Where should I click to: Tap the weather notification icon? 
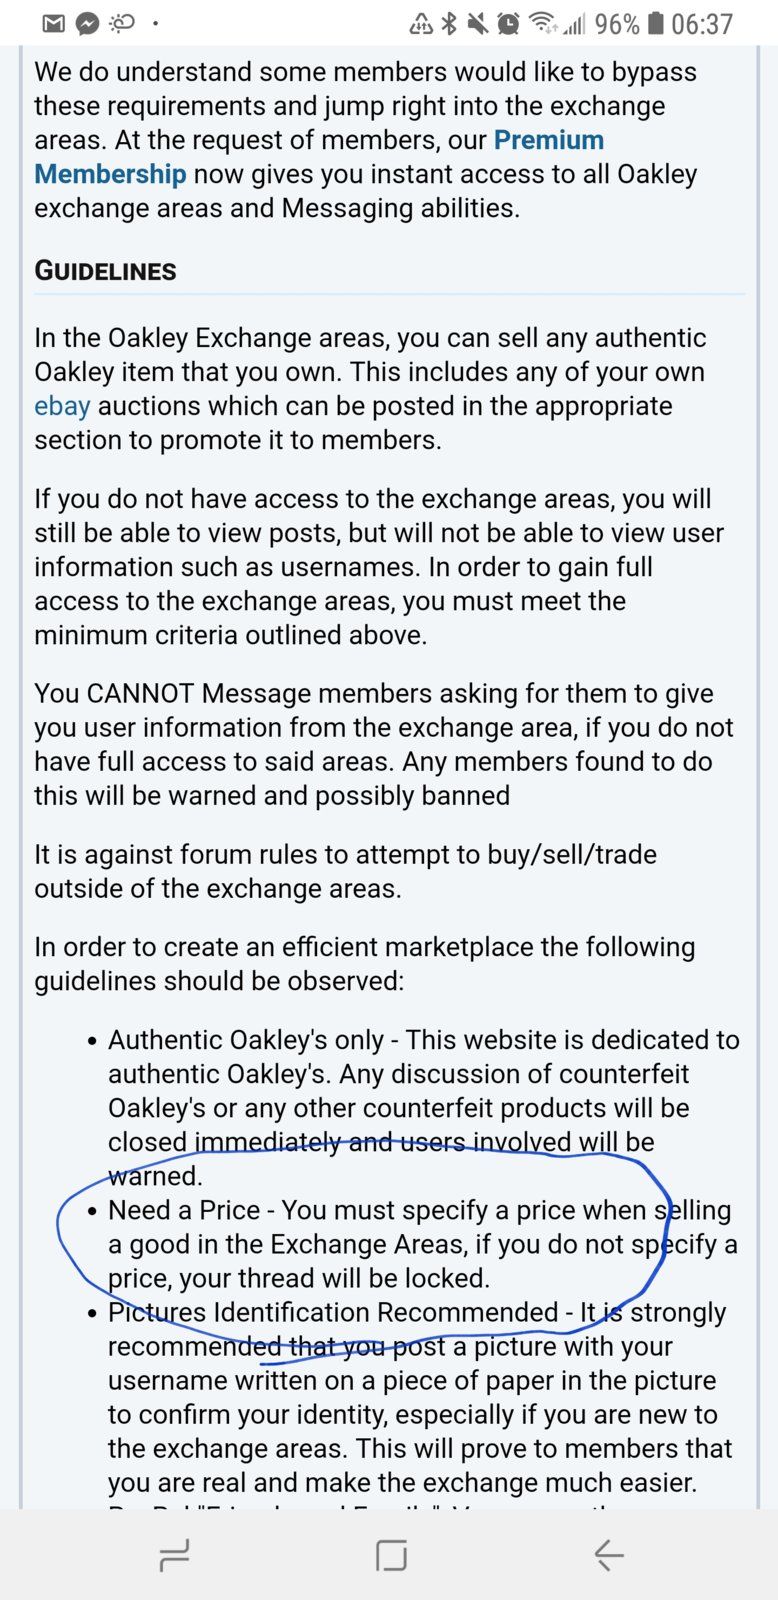click(122, 23)
